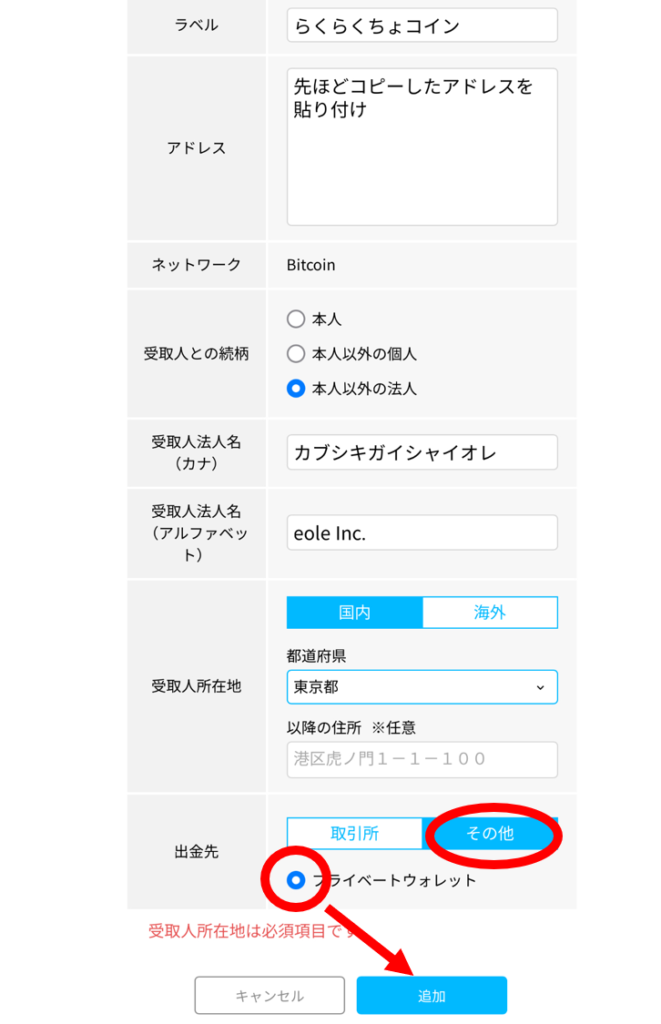Click the 受取人との続柄 row label

(196, 354)
